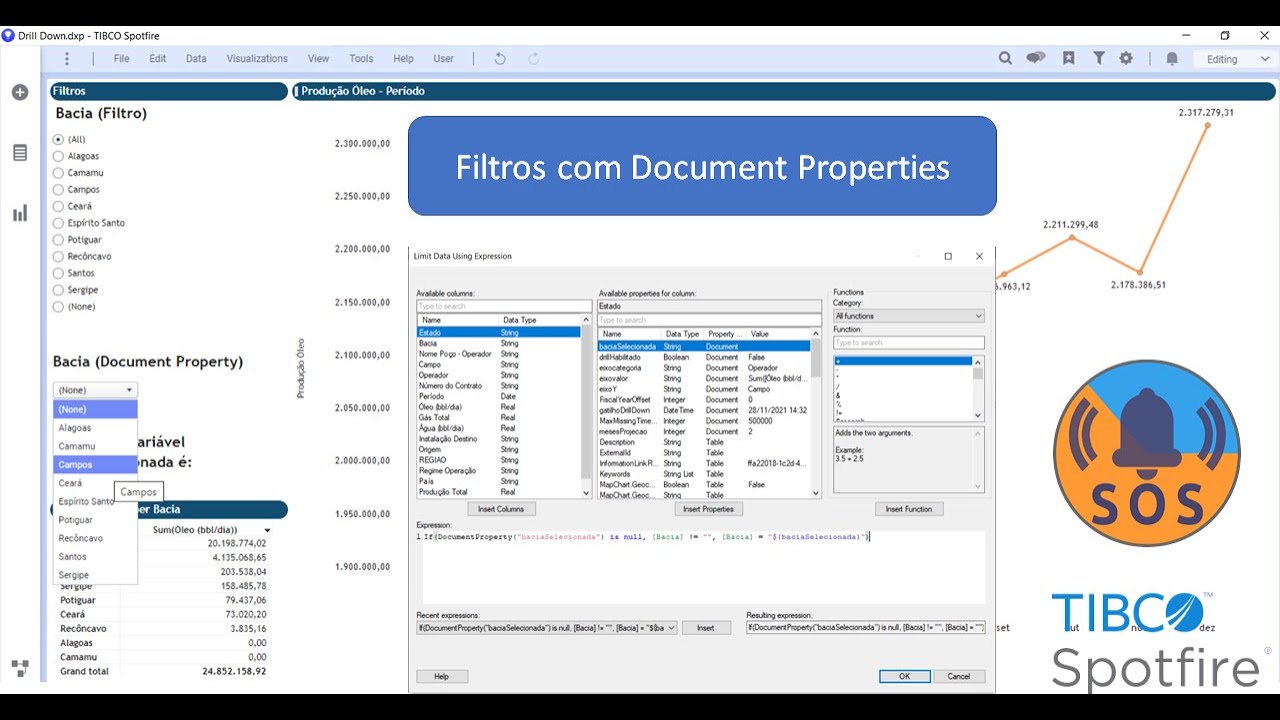Screen dimensions: 1280x720
Task: Open the File menu
Action: [121, 59]
